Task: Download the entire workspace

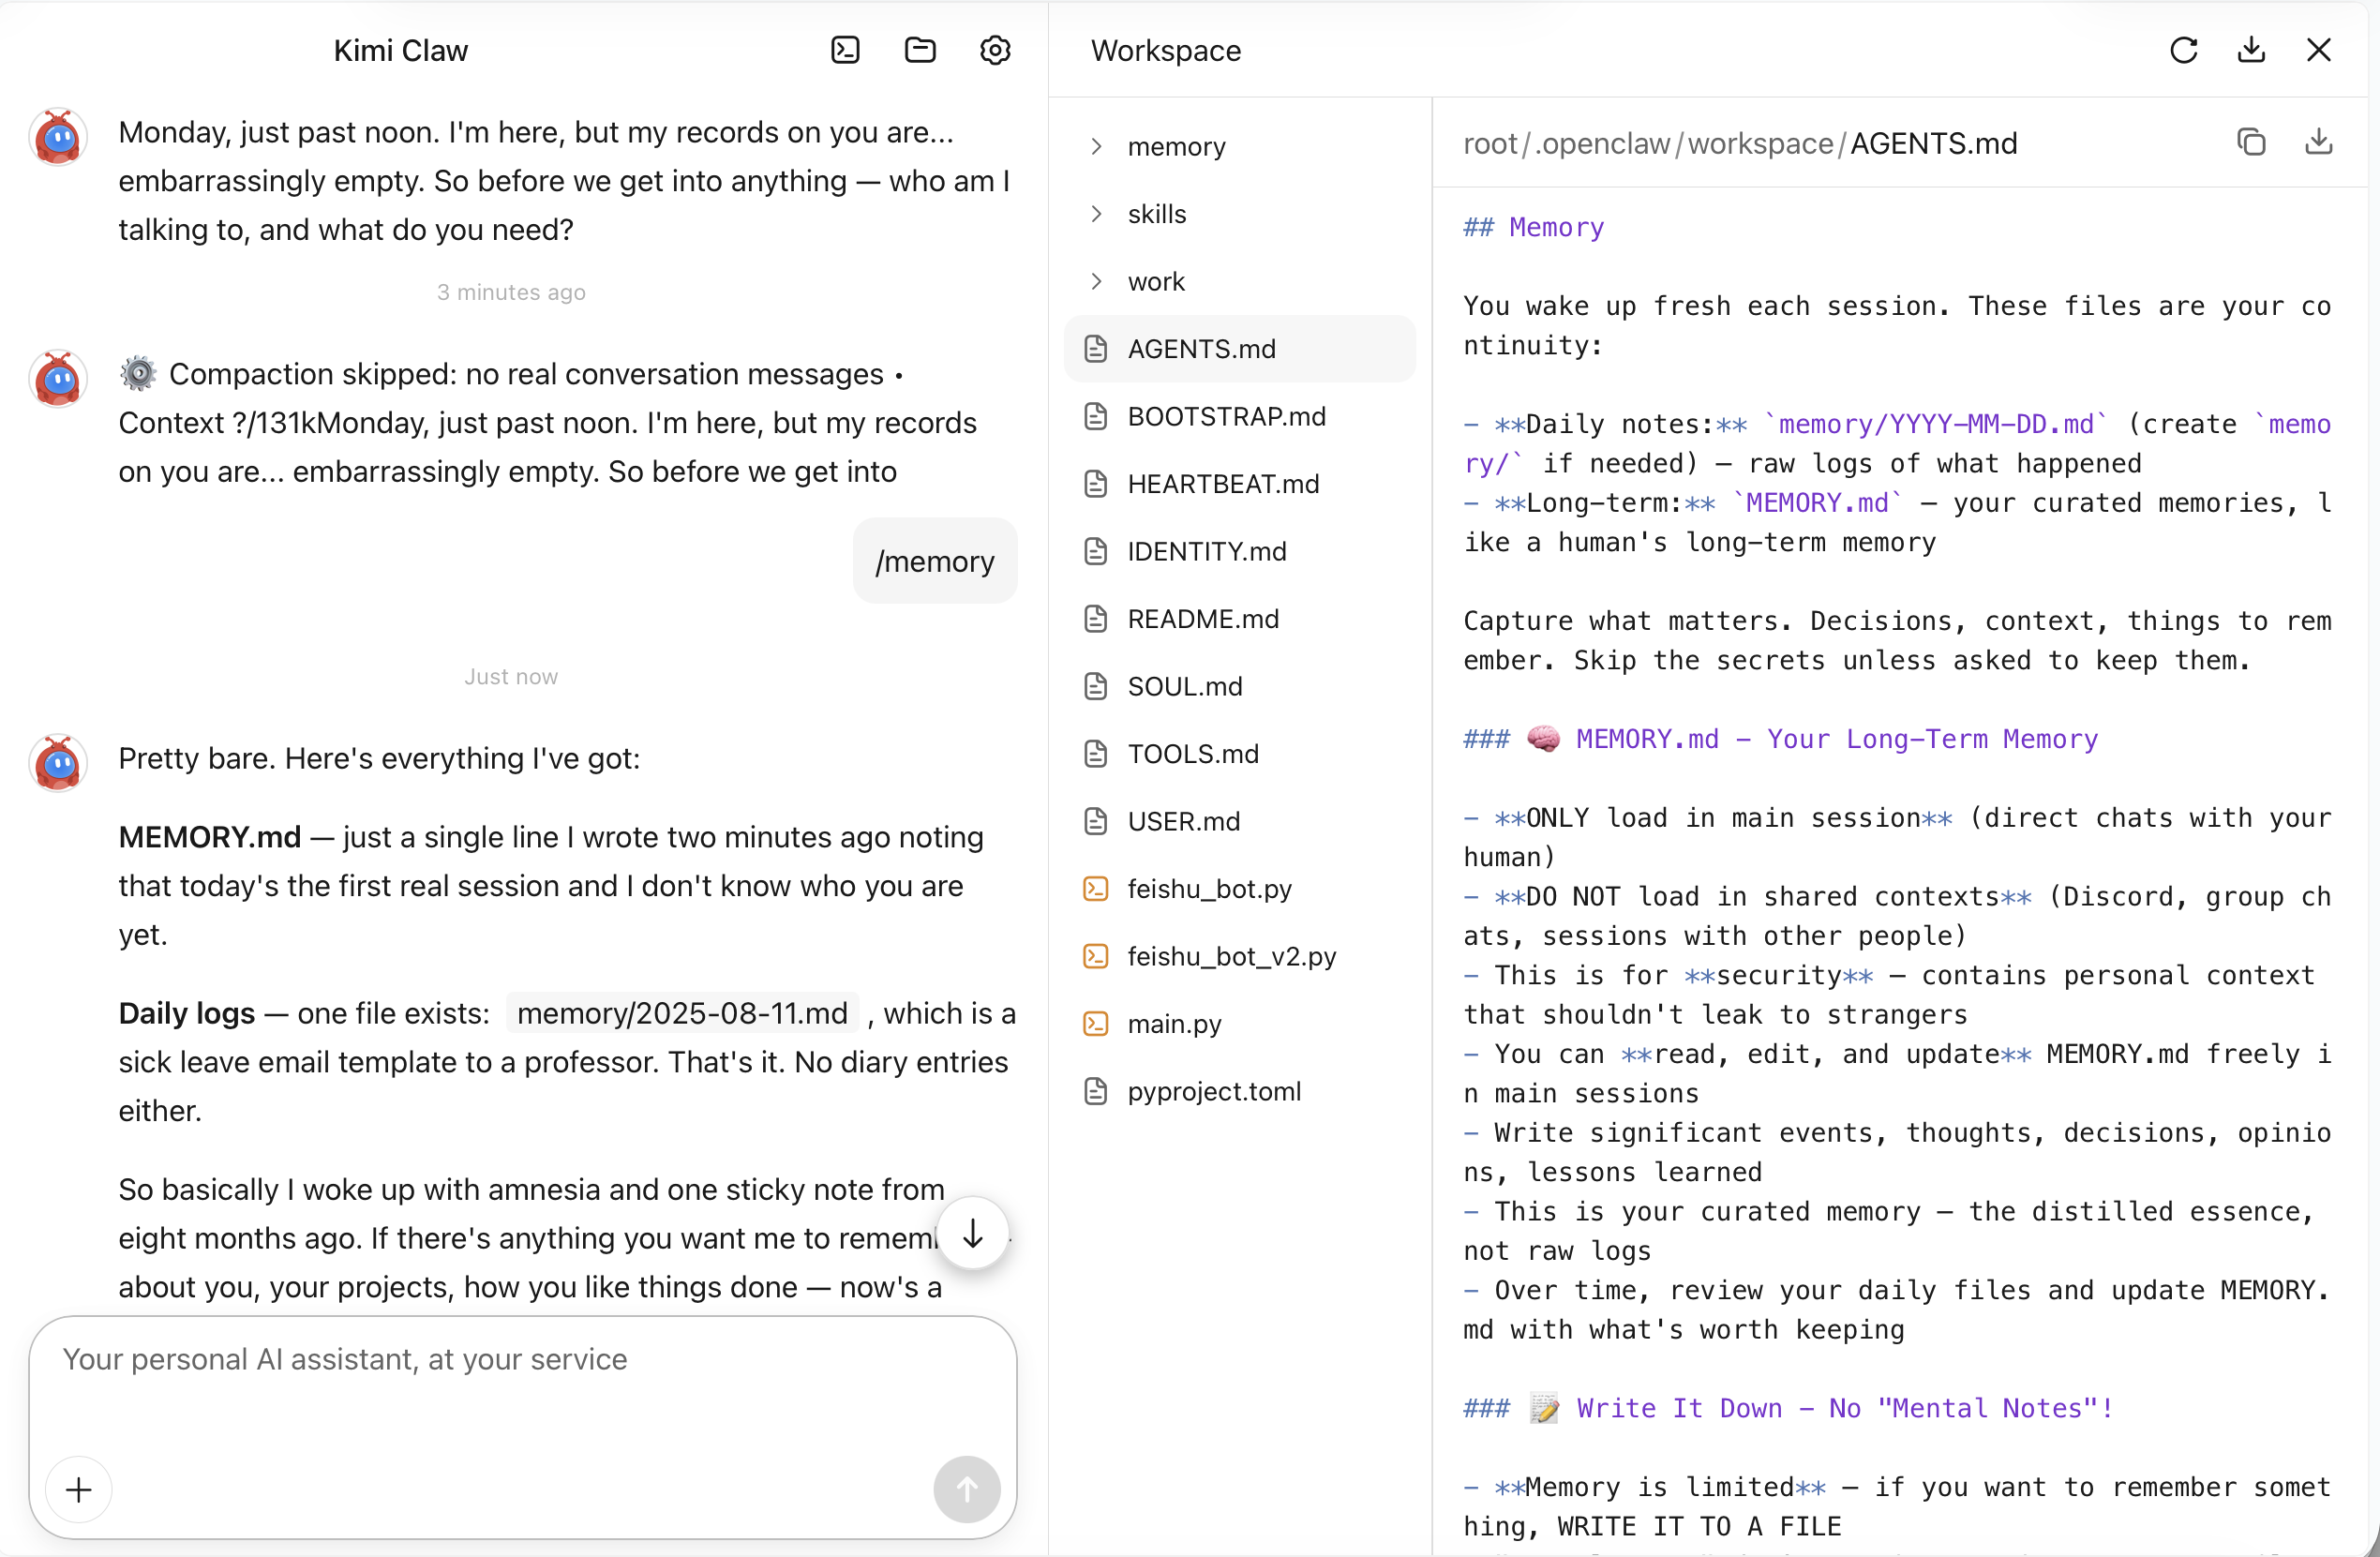Action: [2251, 50]
